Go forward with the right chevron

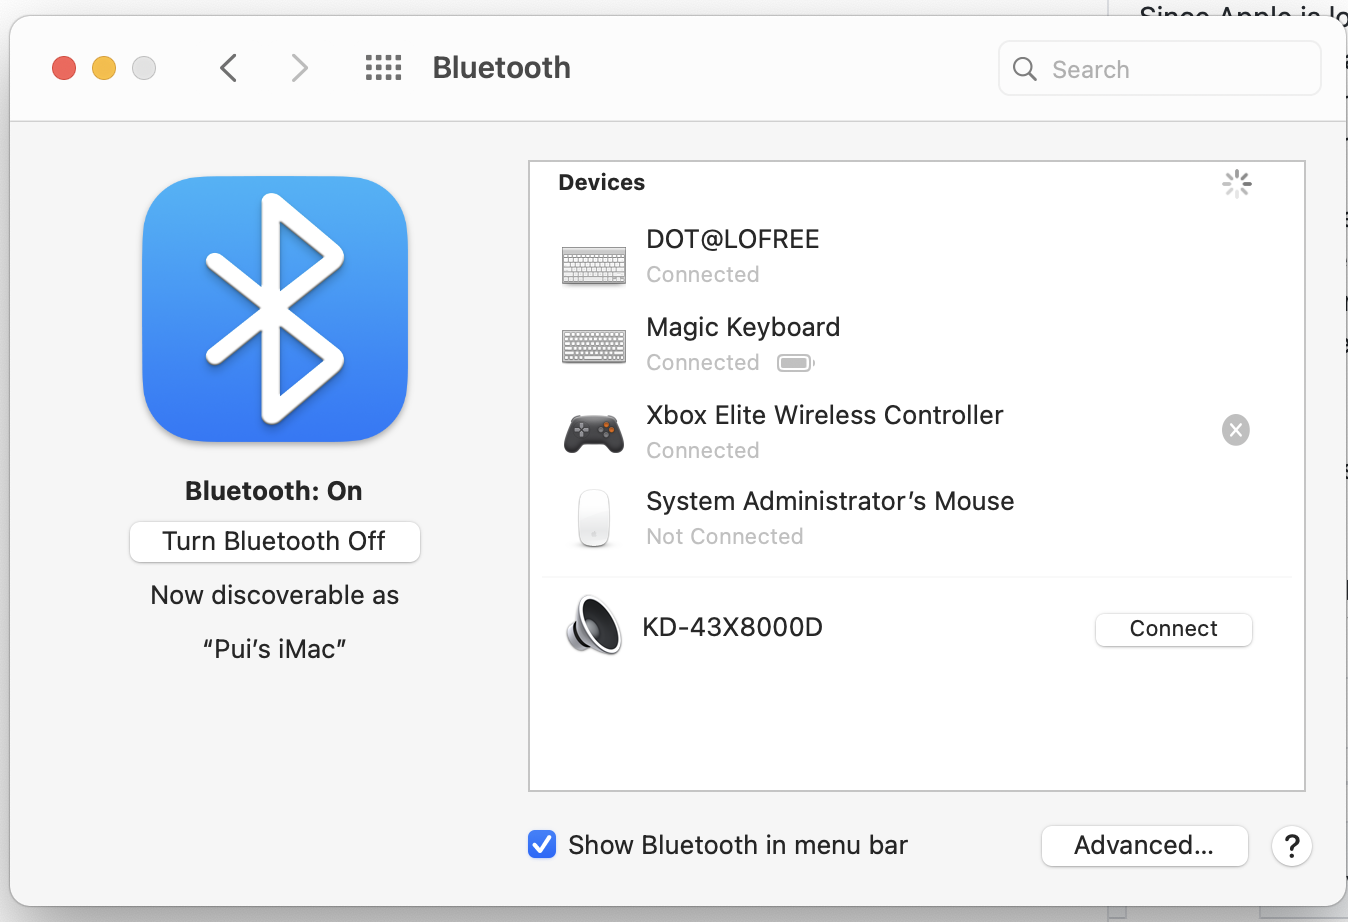tap(299, 68)
